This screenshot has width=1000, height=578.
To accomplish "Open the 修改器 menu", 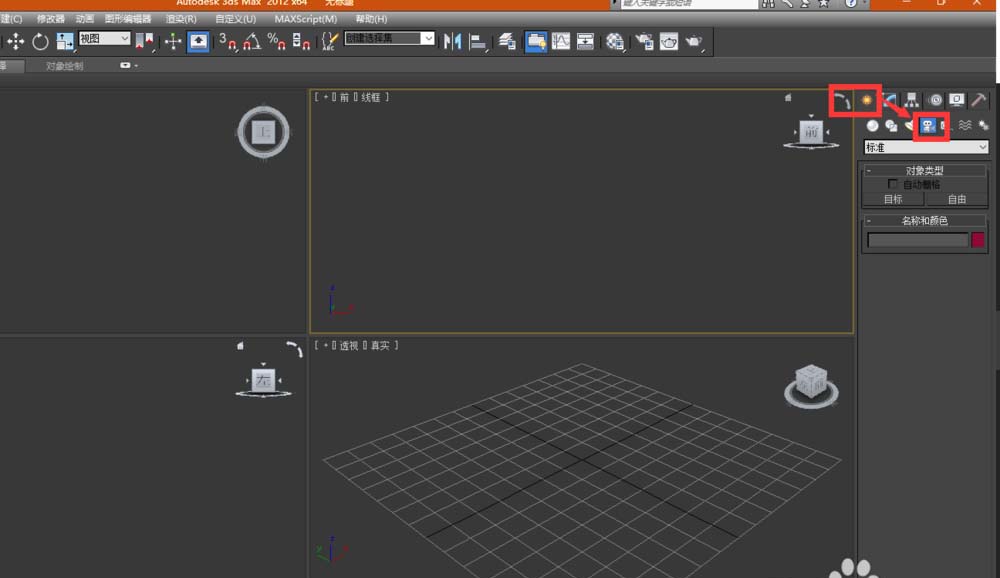I will (50, 19).
